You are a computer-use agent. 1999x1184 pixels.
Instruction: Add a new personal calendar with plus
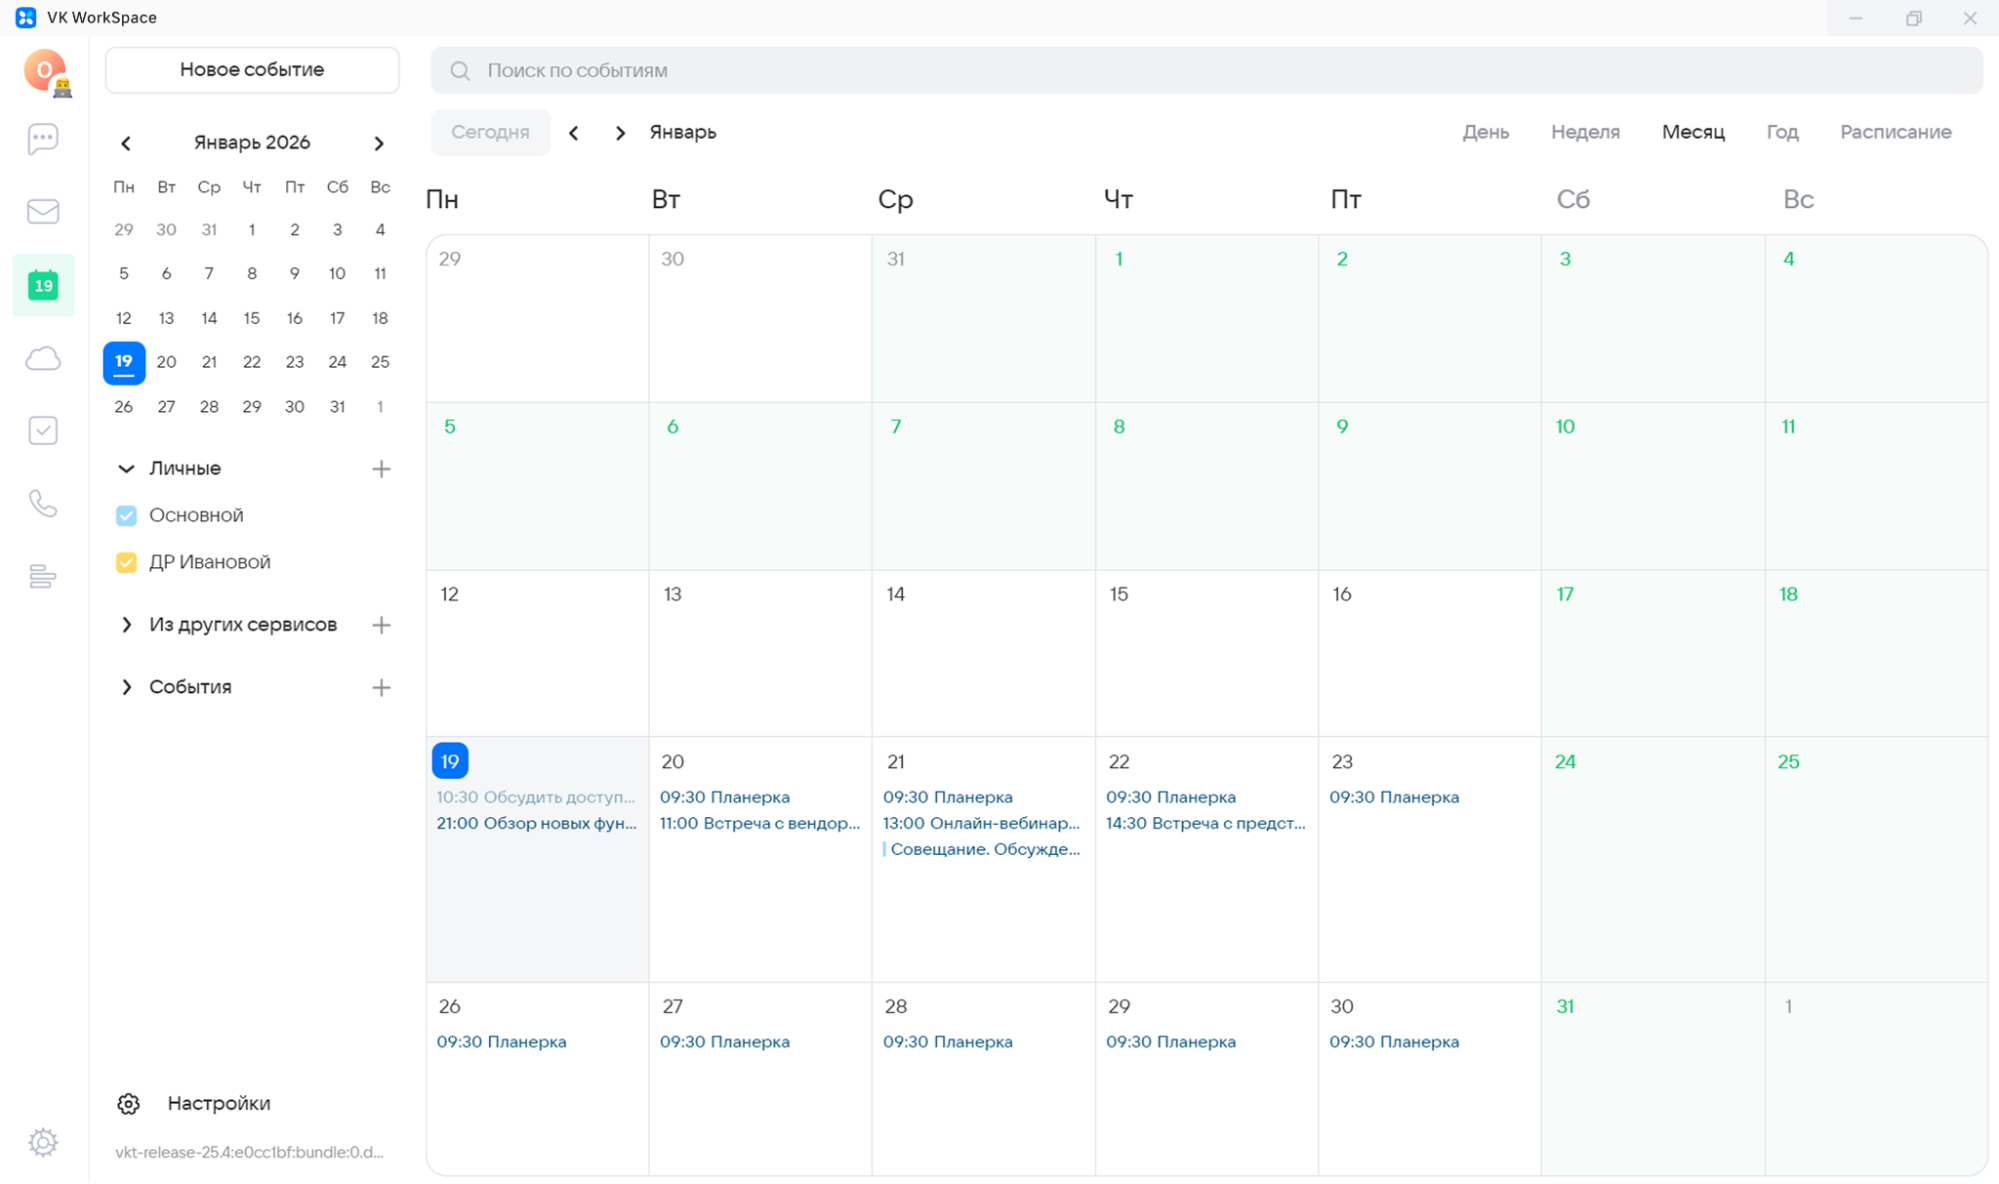[x=381, y=468]
